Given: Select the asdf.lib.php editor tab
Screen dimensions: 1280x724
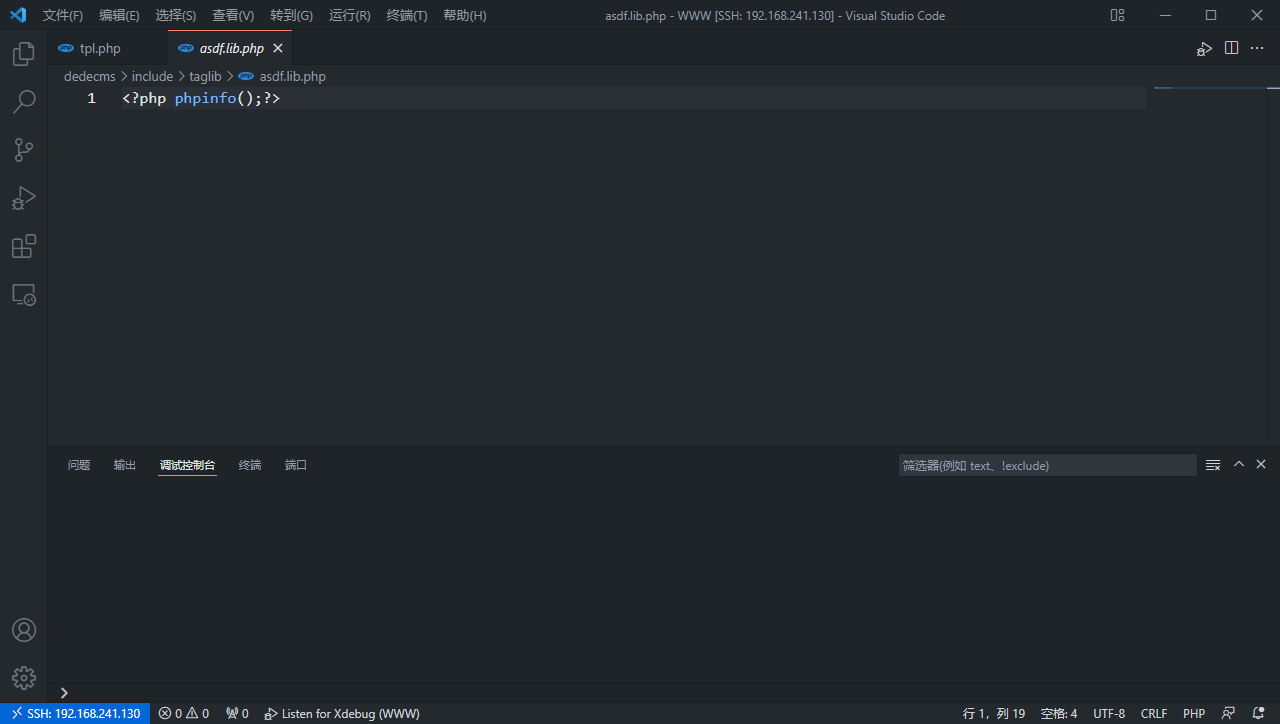Looking at the screenshot, I should 231,48.
